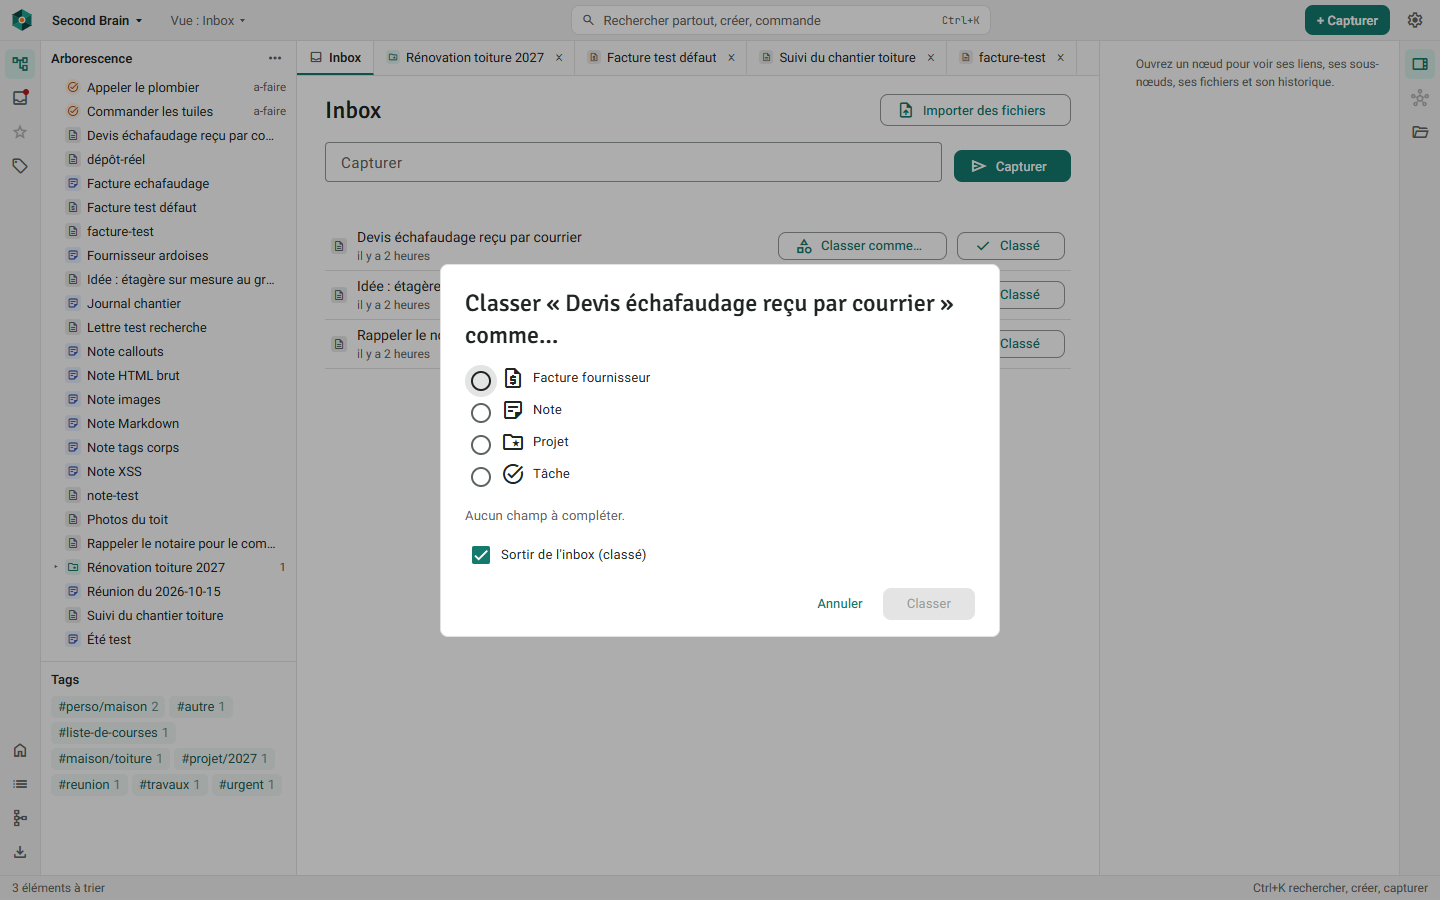Click the hierarchy icon in left rail
Viewport: 1440px width, 900px height.
(x=20, y=818)
